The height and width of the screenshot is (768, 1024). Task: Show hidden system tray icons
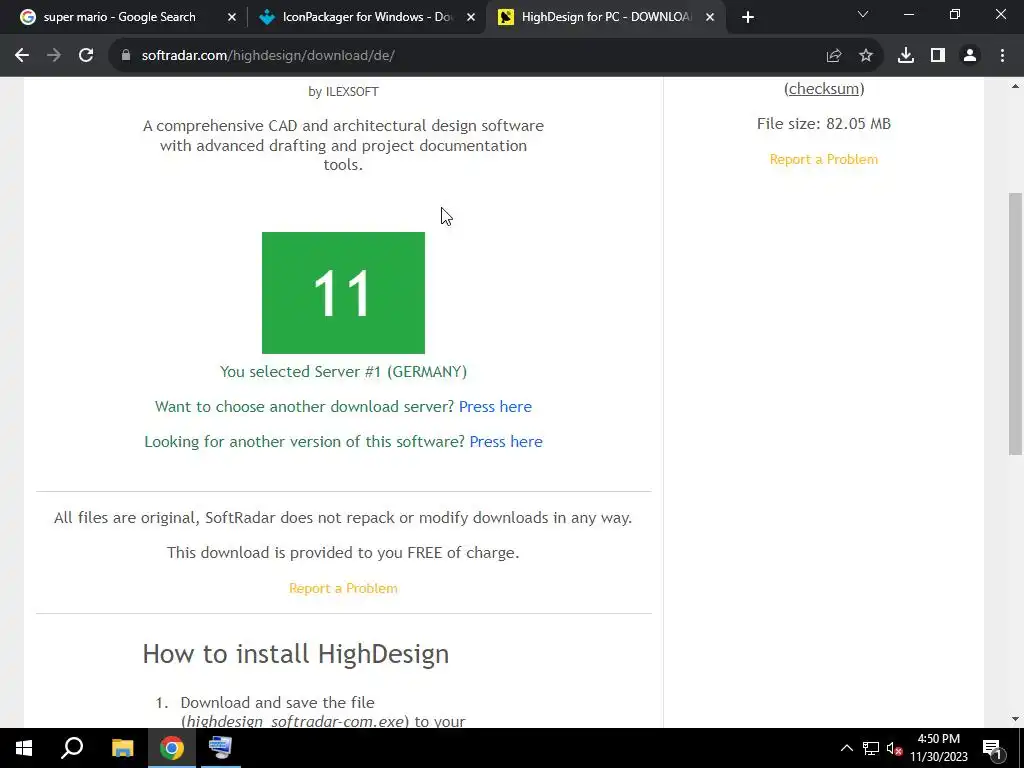[846, 748]
